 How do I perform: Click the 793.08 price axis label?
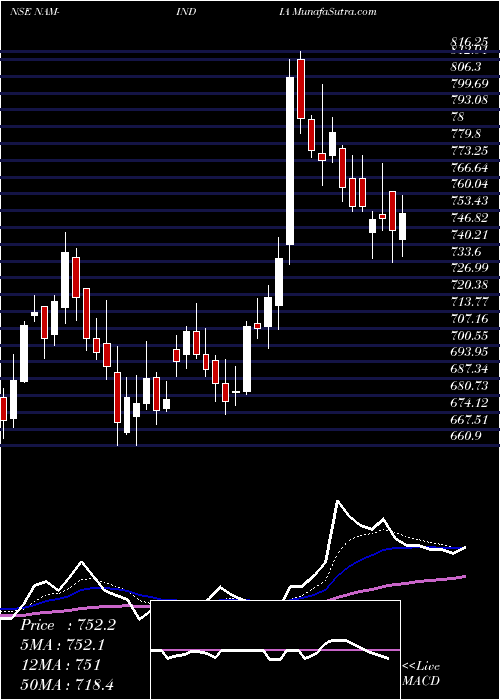470,100
